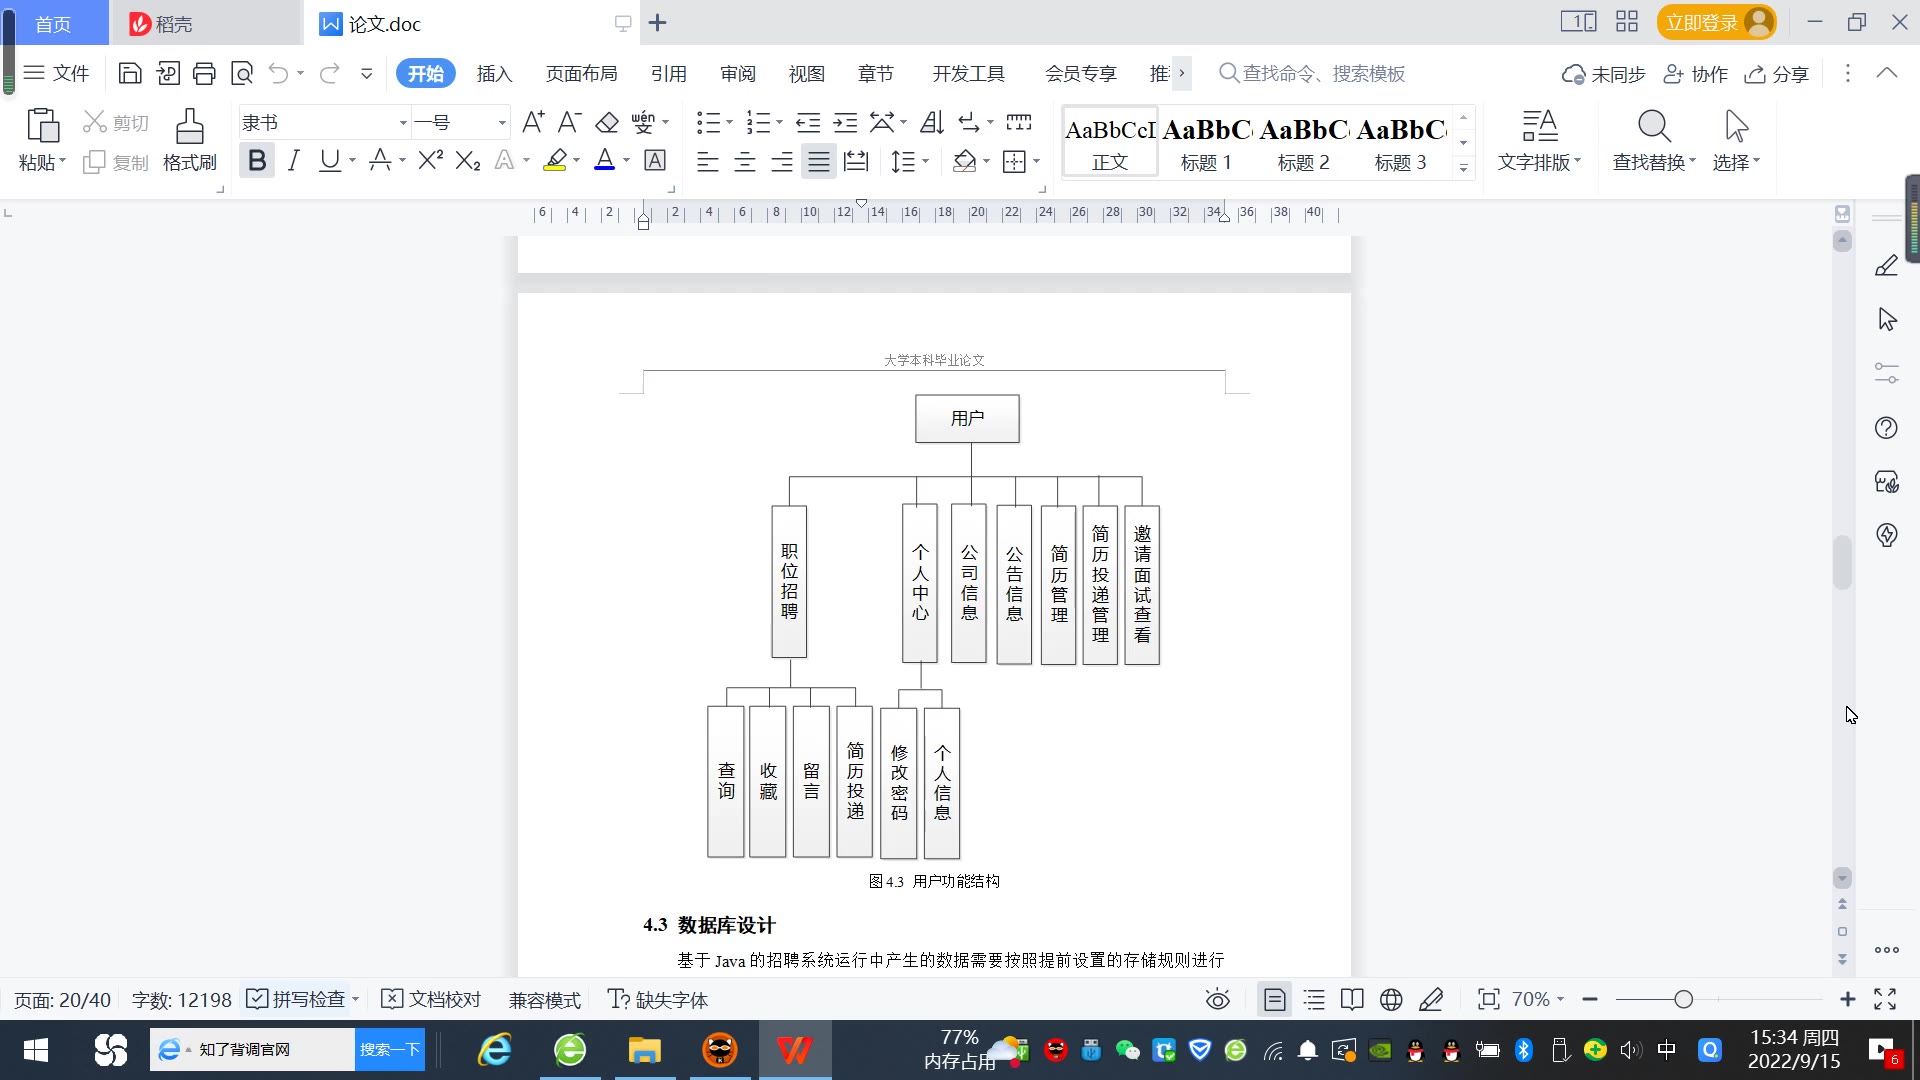The width and height of the screenshot is (1920, 1080).
Task: Toggle Italic formatting
Action: tap(293, 160)
